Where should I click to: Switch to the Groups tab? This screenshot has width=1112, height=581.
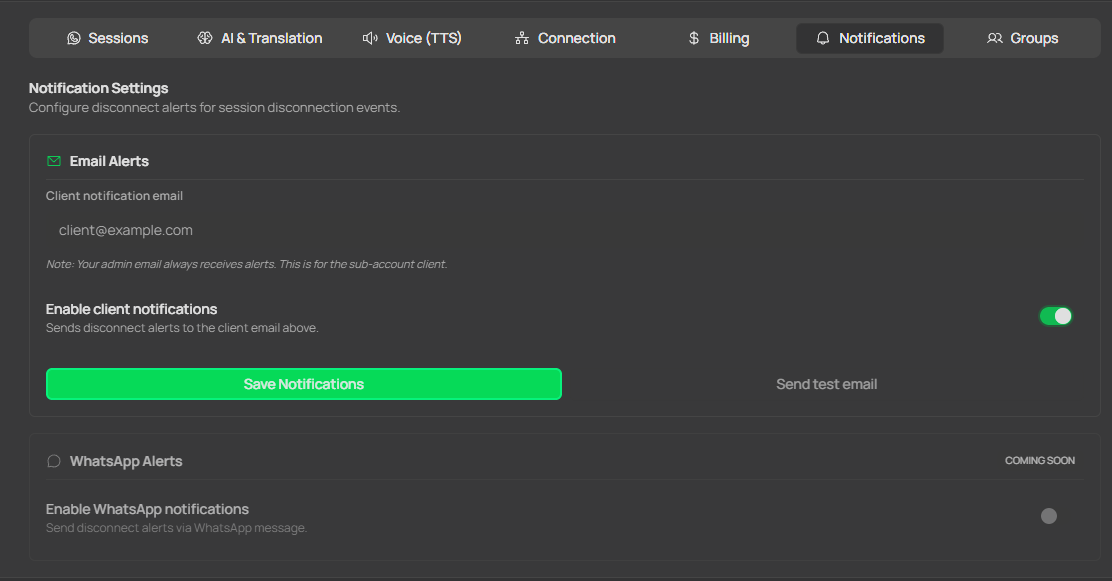pyautogui.click(x=1023, y=38)
